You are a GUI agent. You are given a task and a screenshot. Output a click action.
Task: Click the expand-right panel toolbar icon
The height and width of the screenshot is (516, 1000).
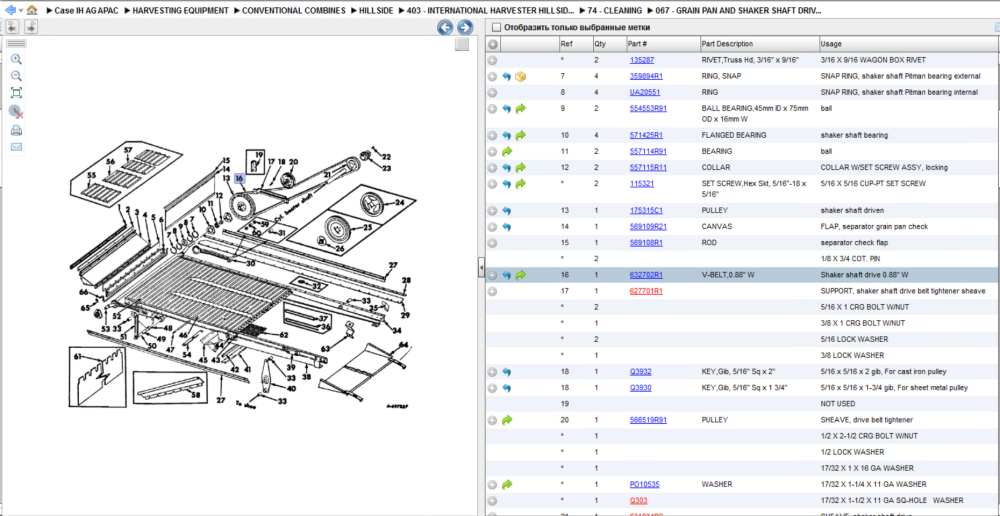(31, 27)
